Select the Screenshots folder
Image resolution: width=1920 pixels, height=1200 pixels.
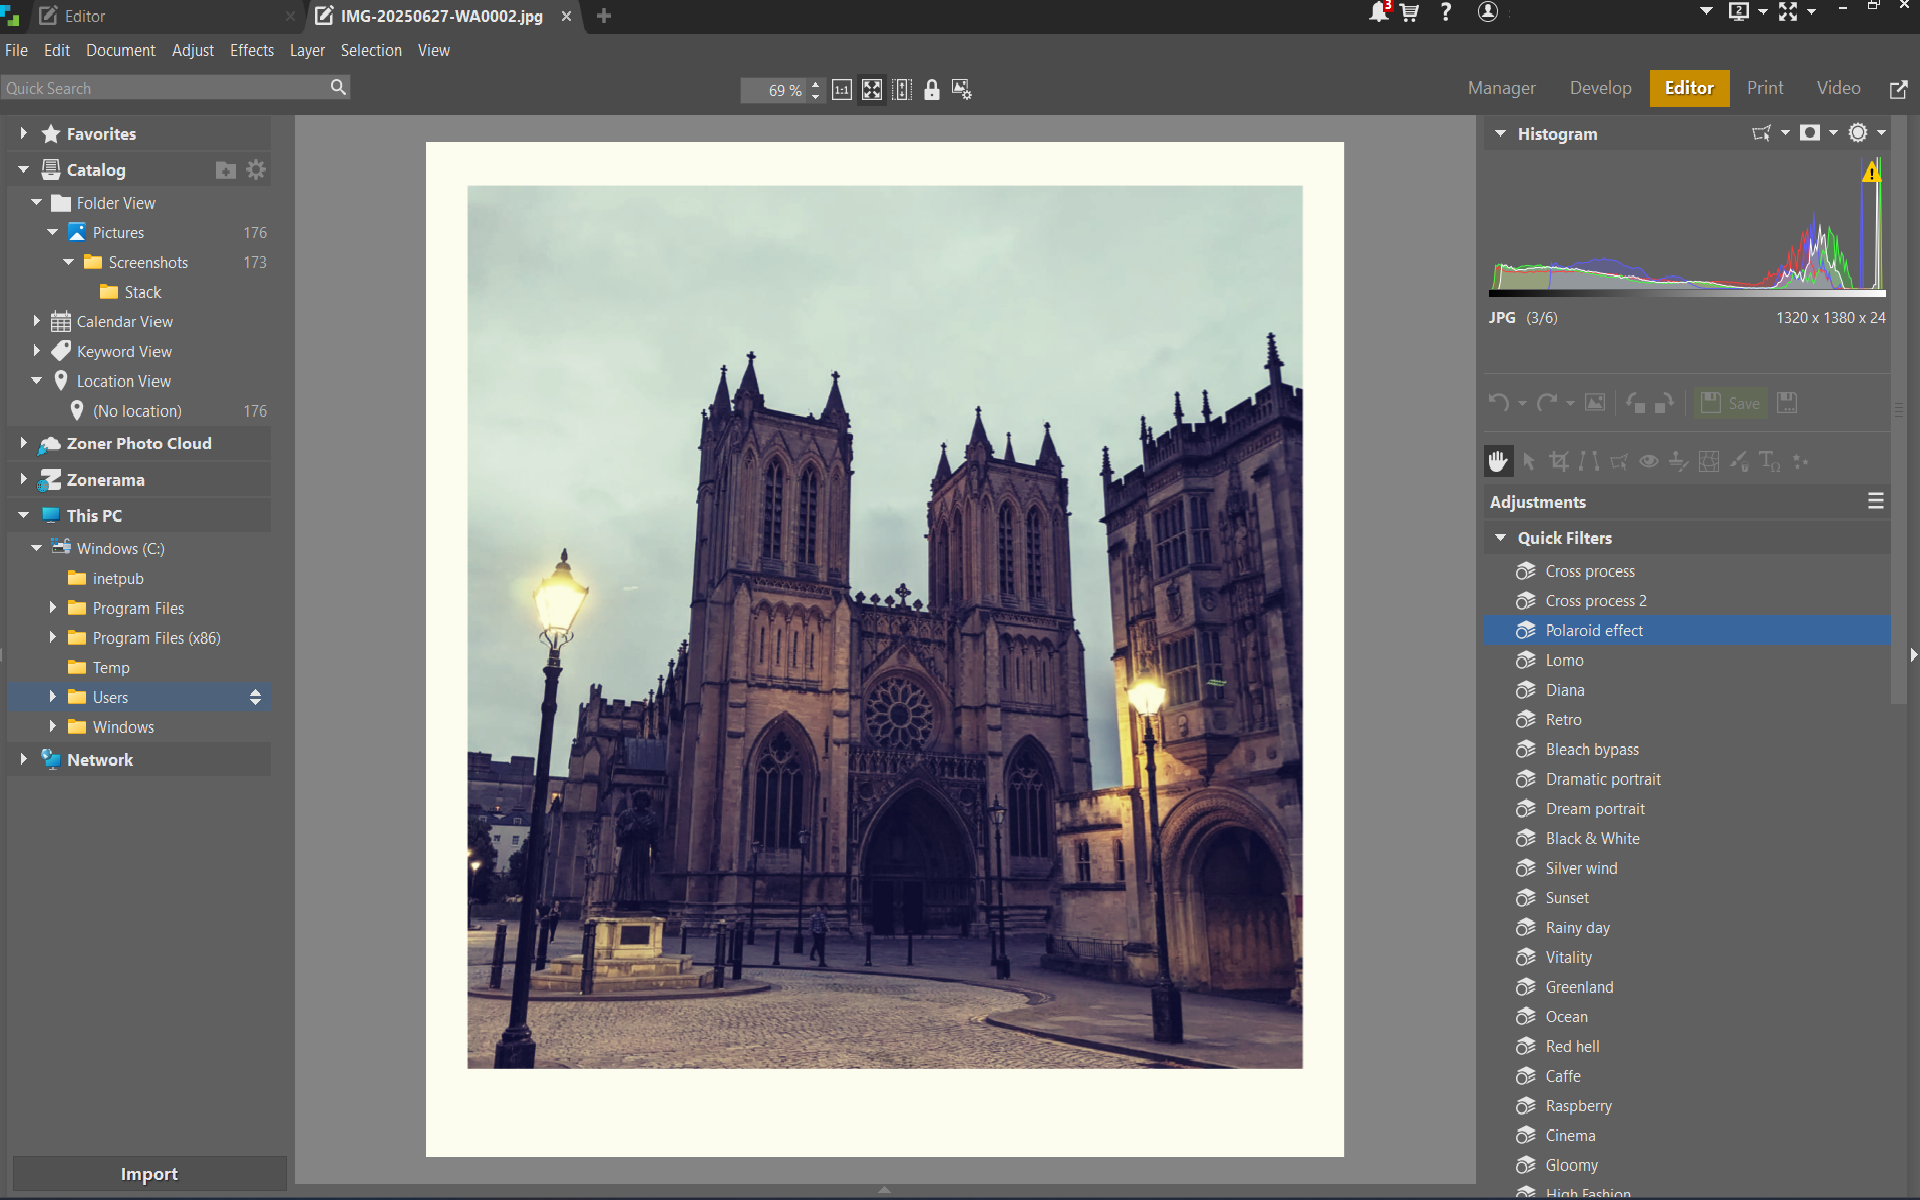148,262
